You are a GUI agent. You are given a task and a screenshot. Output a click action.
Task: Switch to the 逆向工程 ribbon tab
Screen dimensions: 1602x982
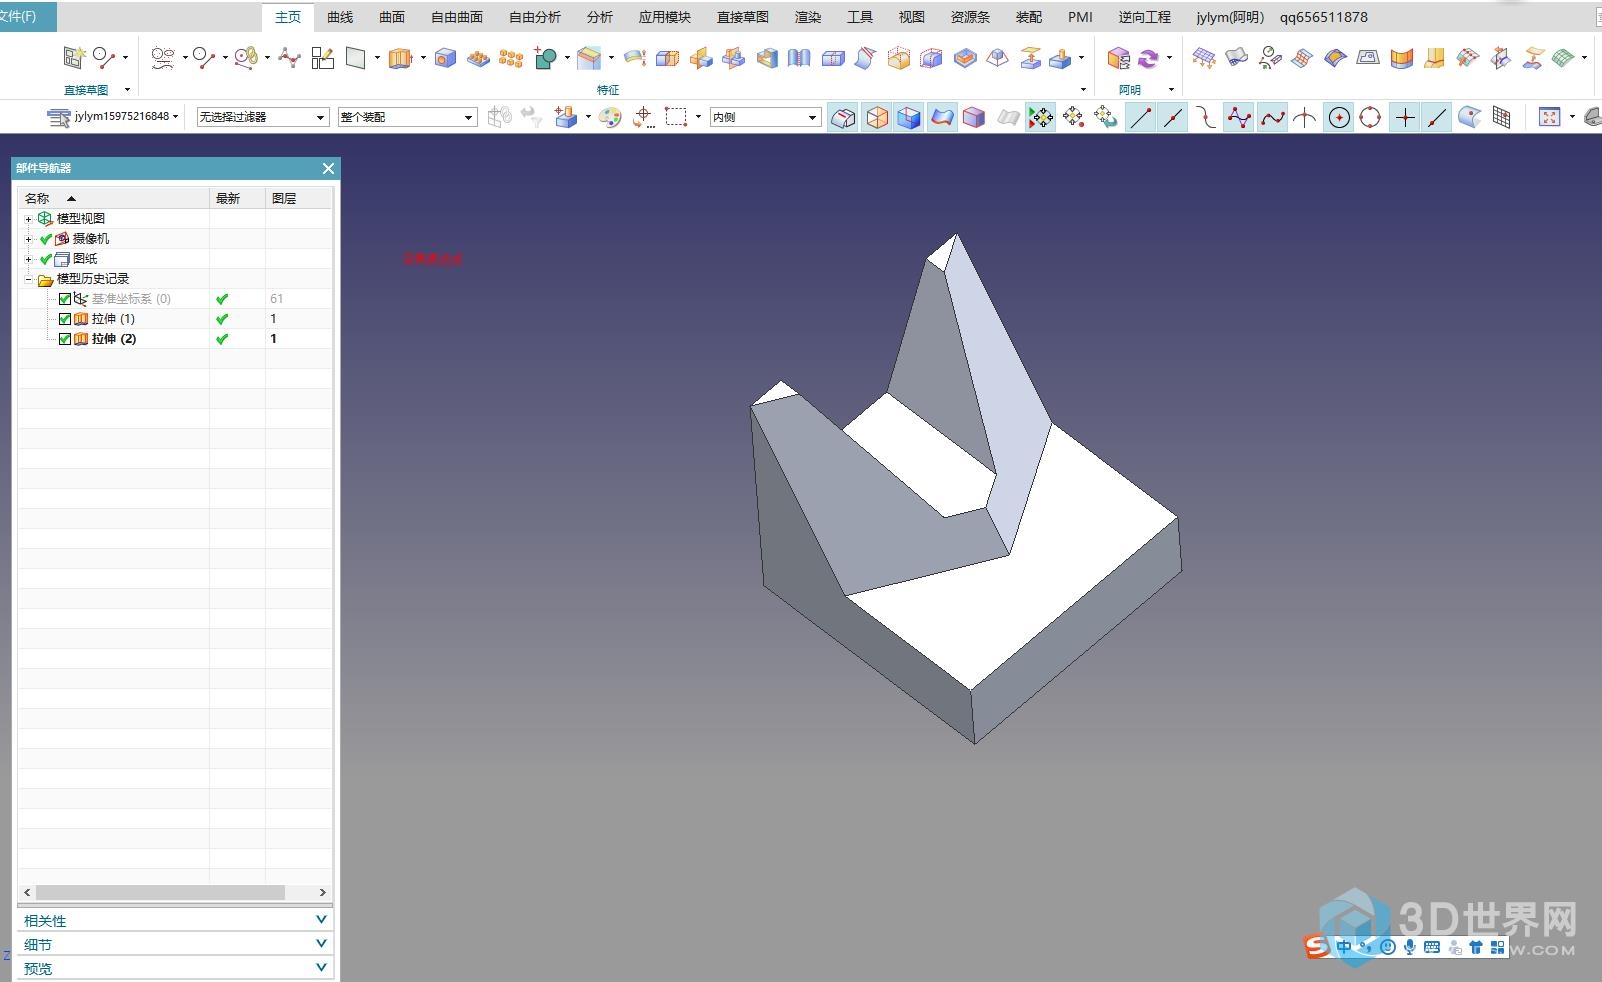[x=1144, y=17]
